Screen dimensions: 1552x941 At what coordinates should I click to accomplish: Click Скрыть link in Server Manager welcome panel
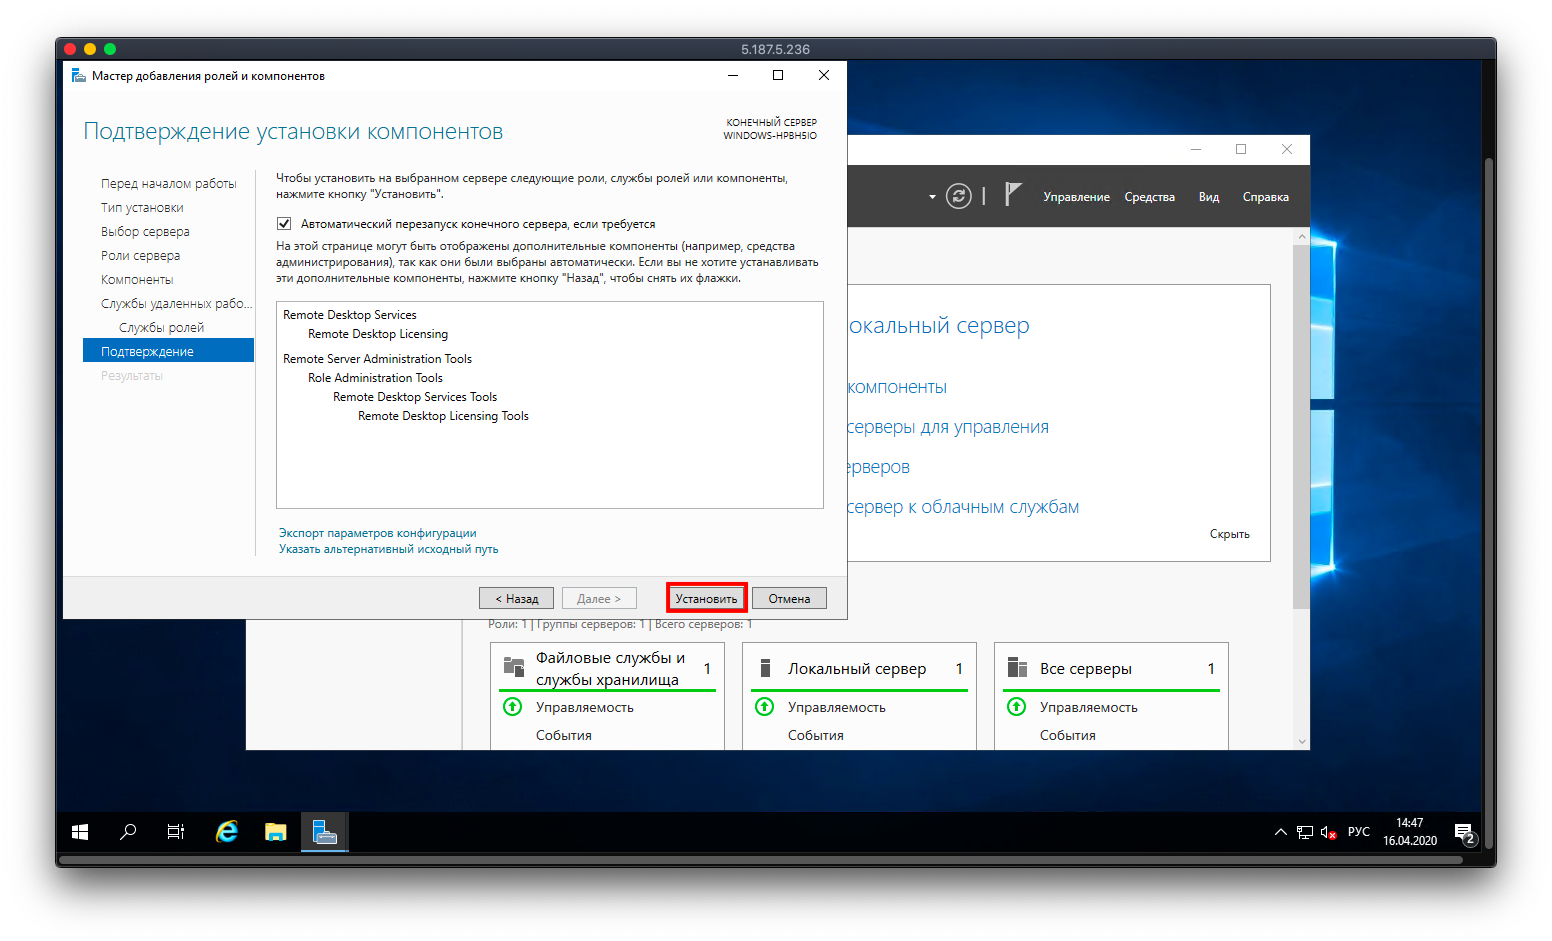point(1229,534)
